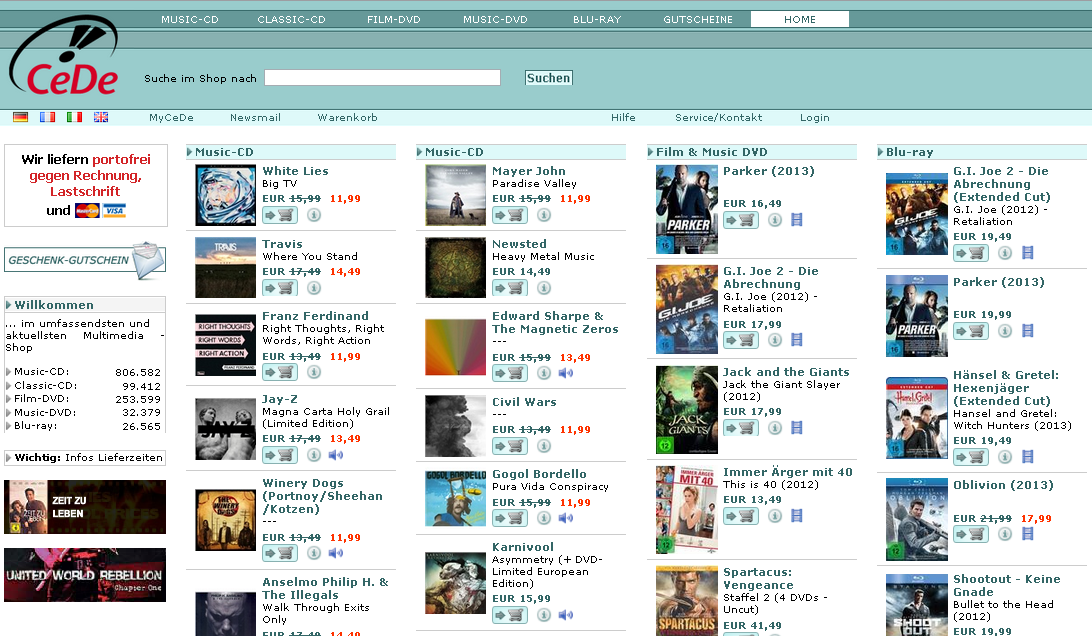Play audio sample for Jay-Z Magna Carta
This screenshot has height=636, width=1092.
click(x=336, y=455)
